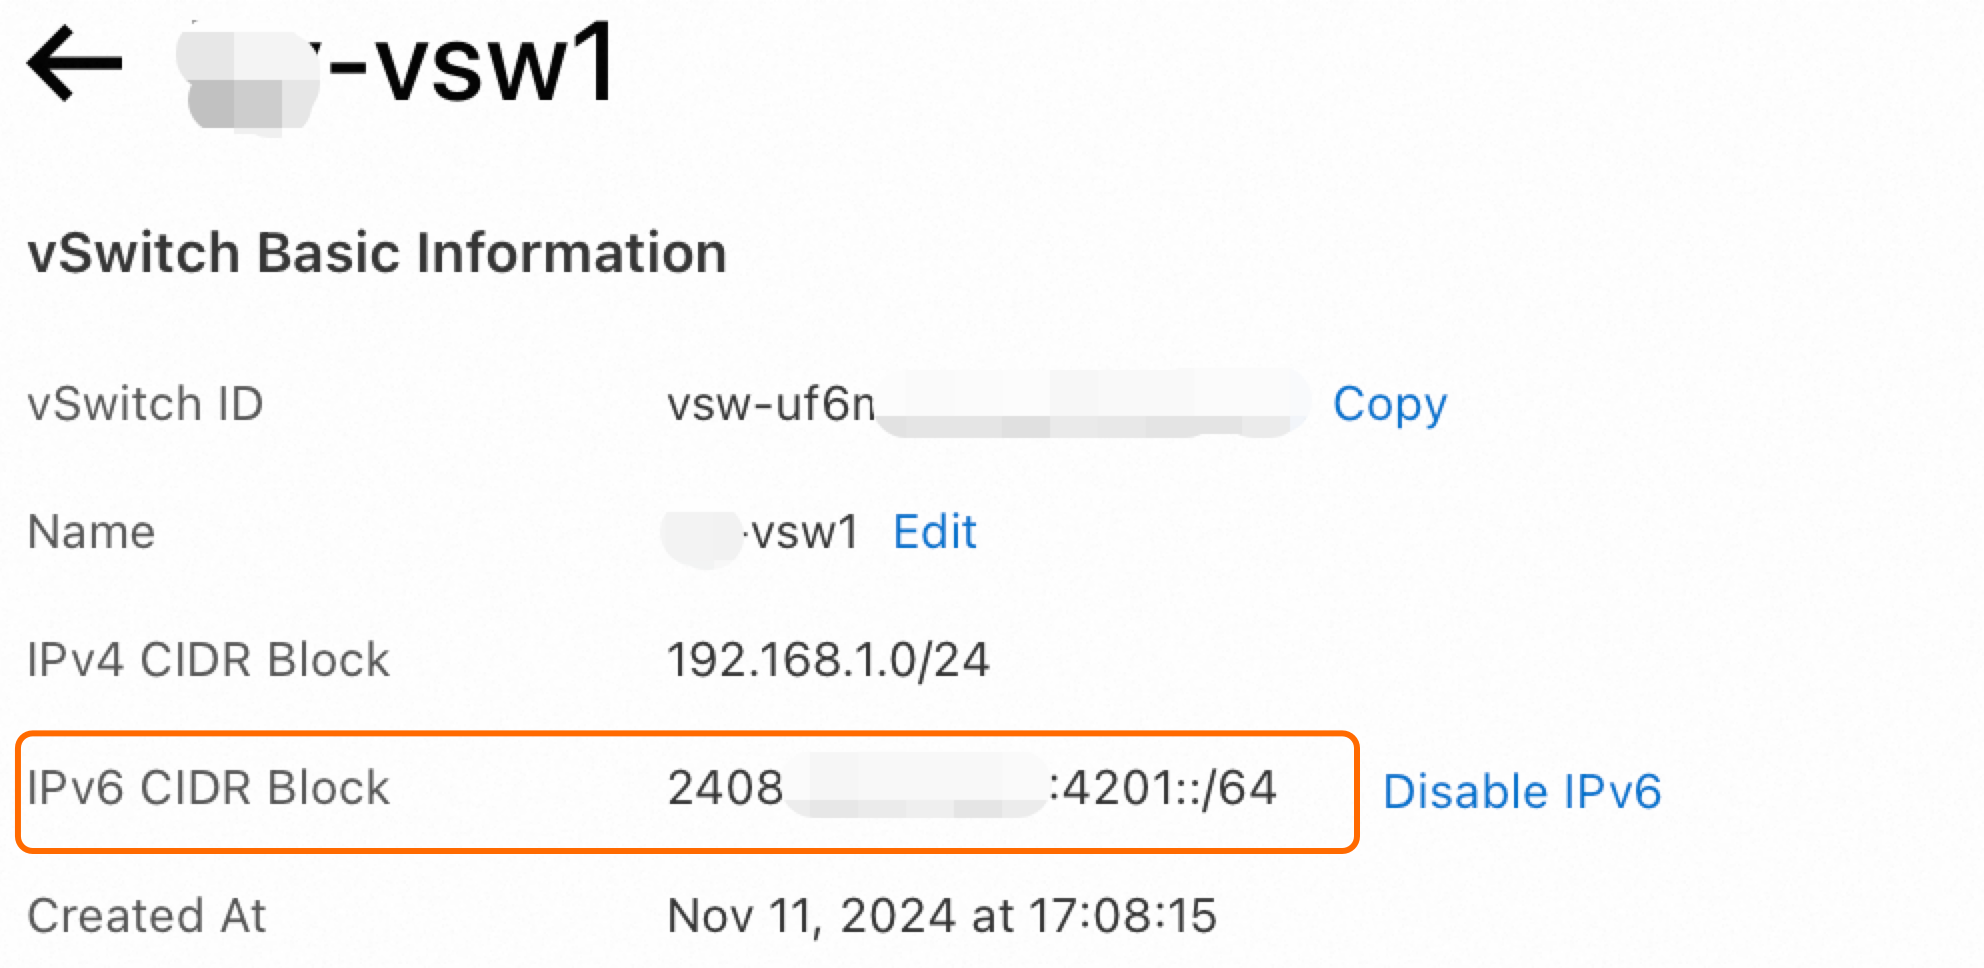
Task: Click the vsw1 page title
Action: (470, 66)
